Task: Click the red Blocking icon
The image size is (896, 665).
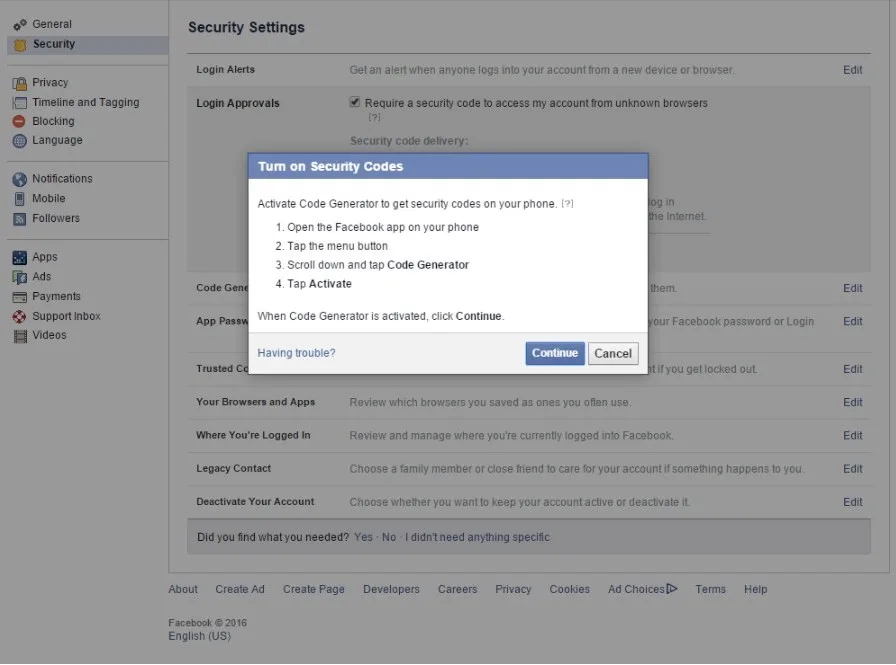Action: (x=19, y=121)
